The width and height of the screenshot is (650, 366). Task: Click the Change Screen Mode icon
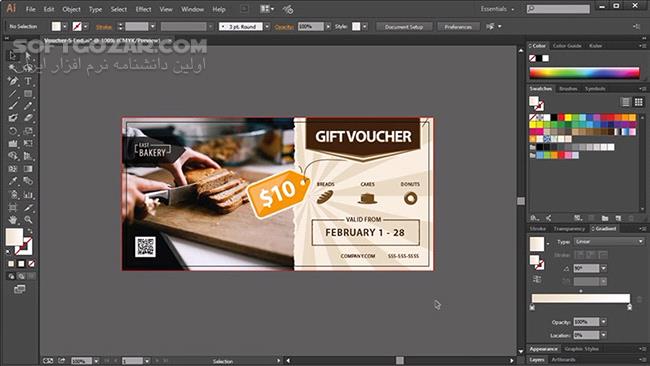point(19,289)
